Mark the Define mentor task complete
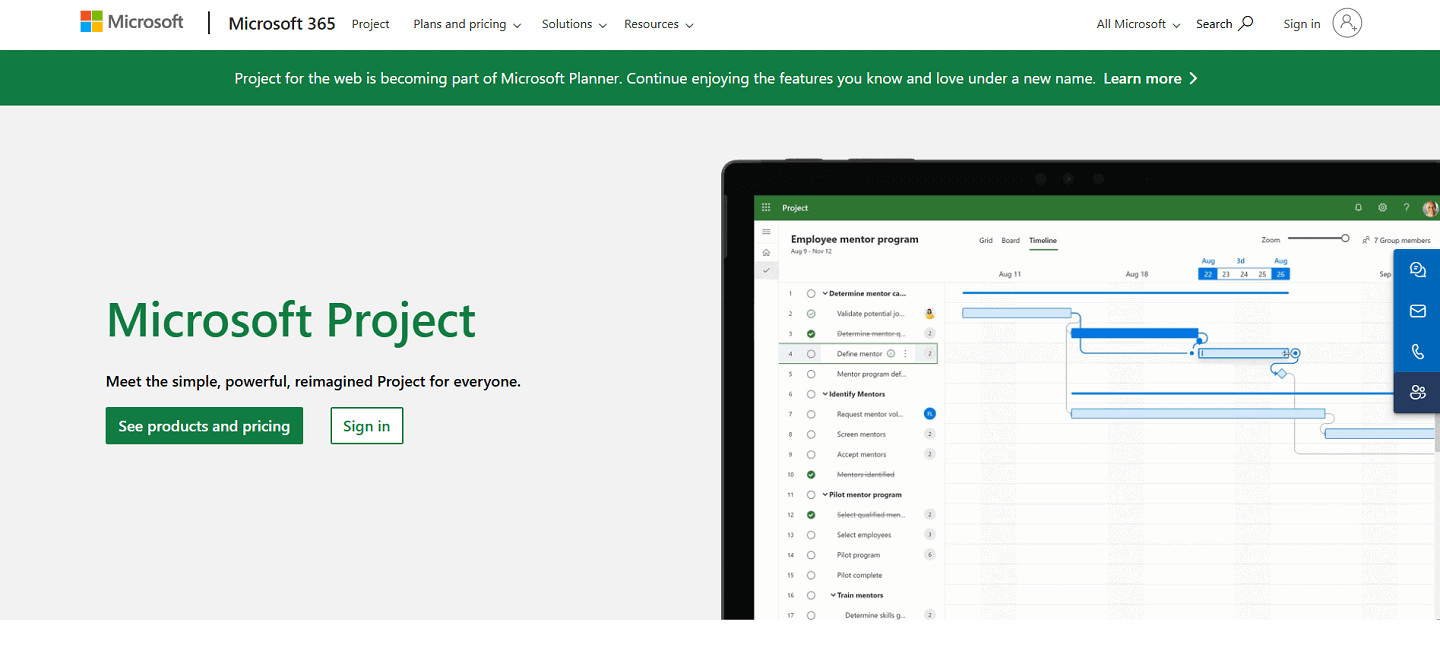 [811, 352]
